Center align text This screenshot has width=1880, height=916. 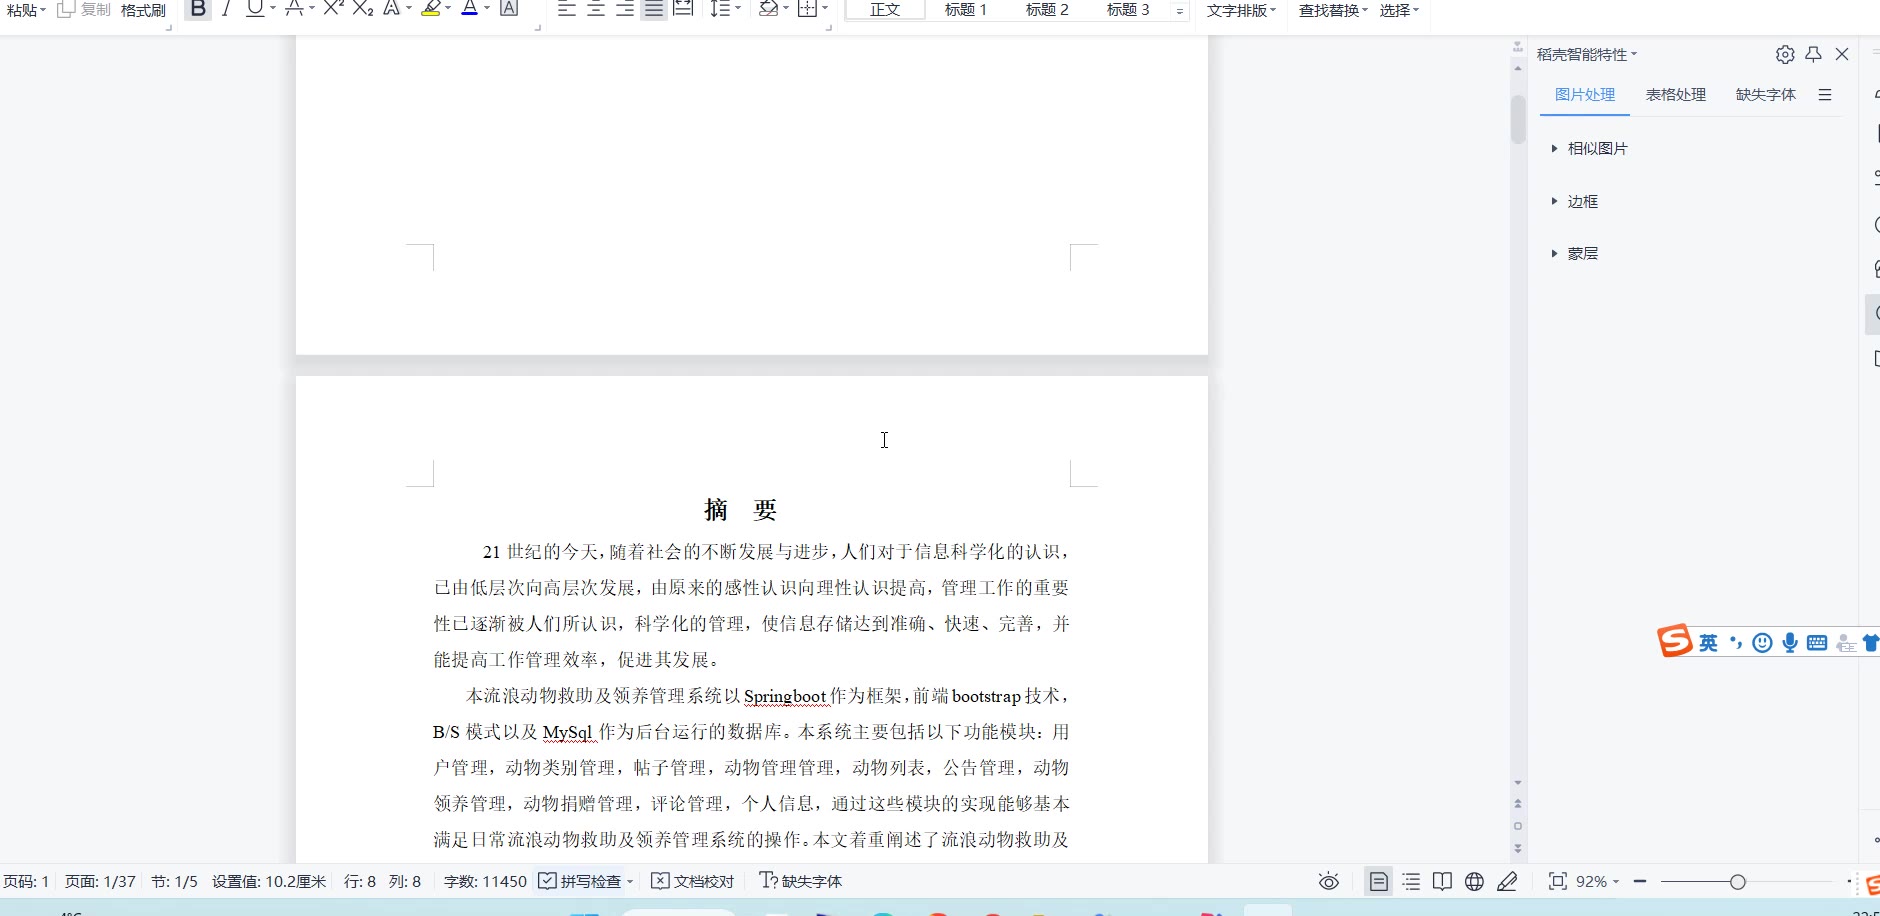pos(596,9)
